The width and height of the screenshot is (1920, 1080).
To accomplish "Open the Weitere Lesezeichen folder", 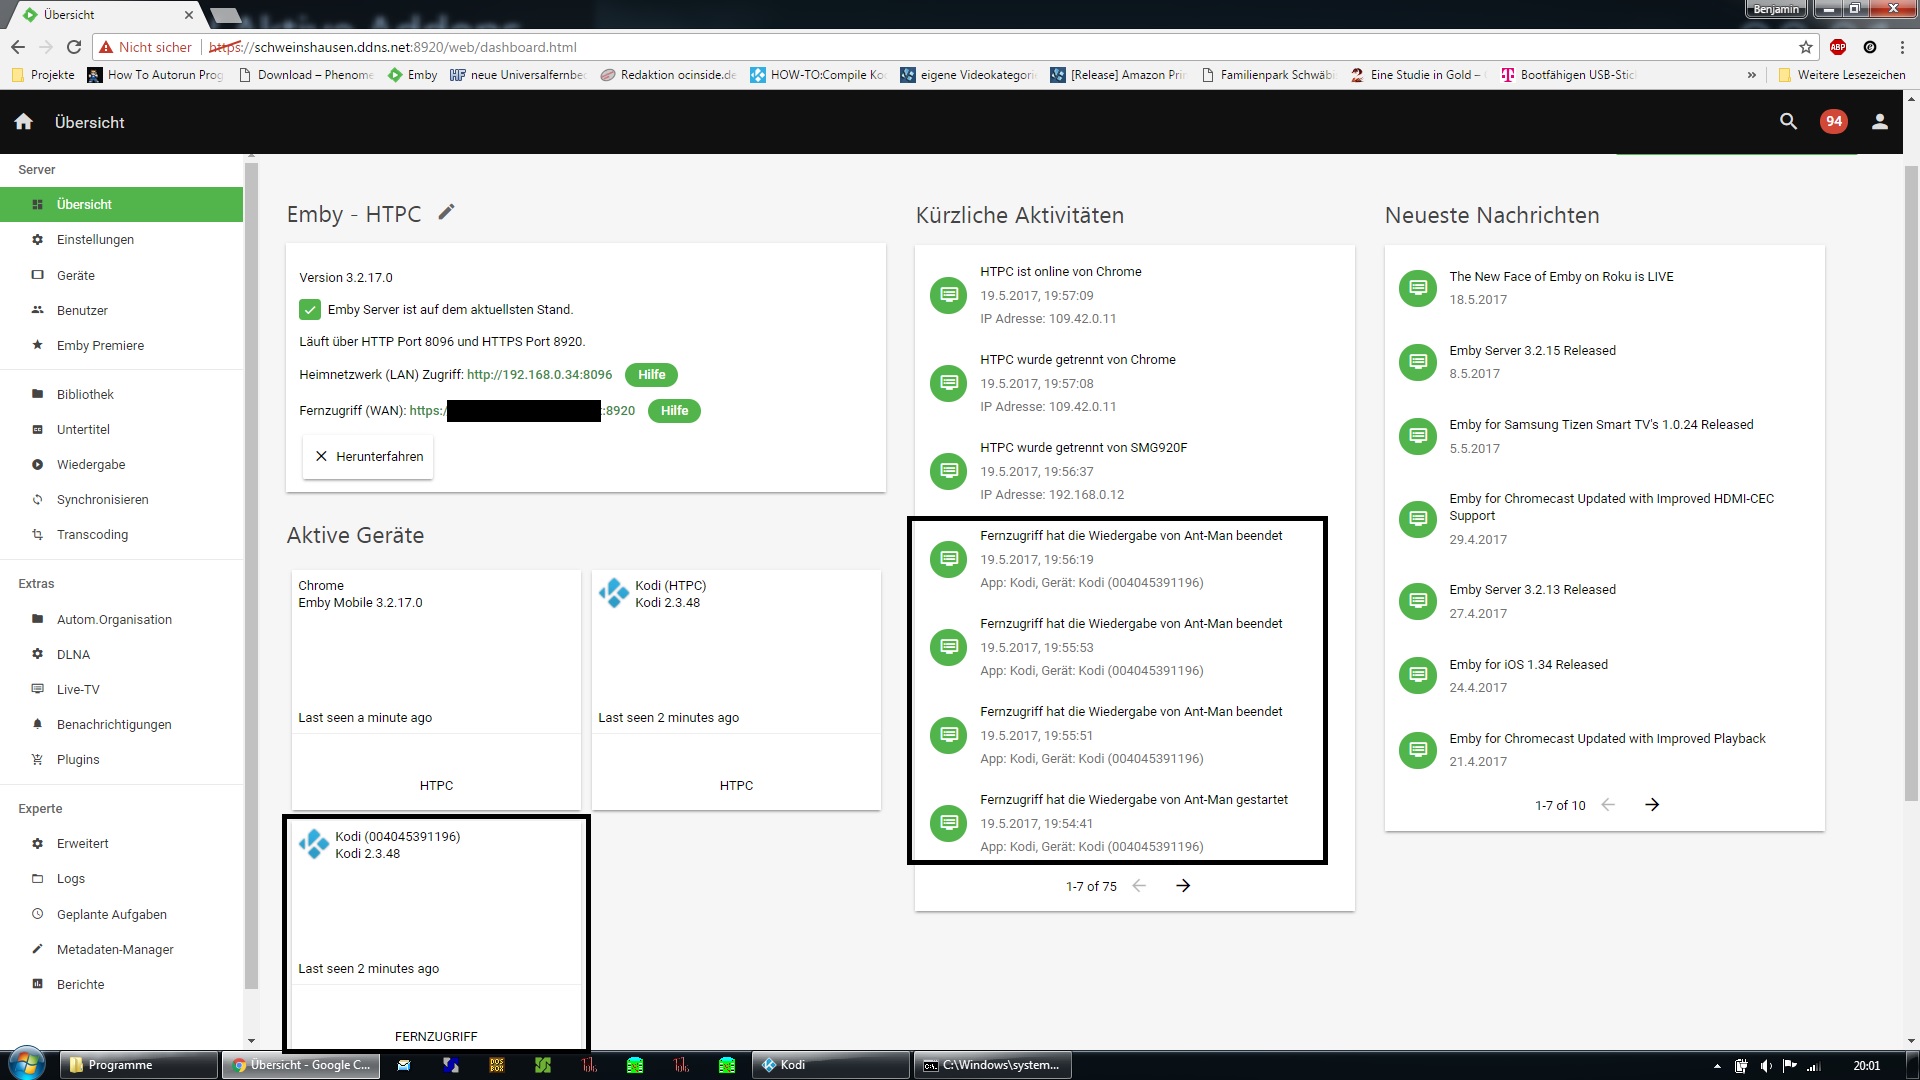I will tap(1842, 75).
